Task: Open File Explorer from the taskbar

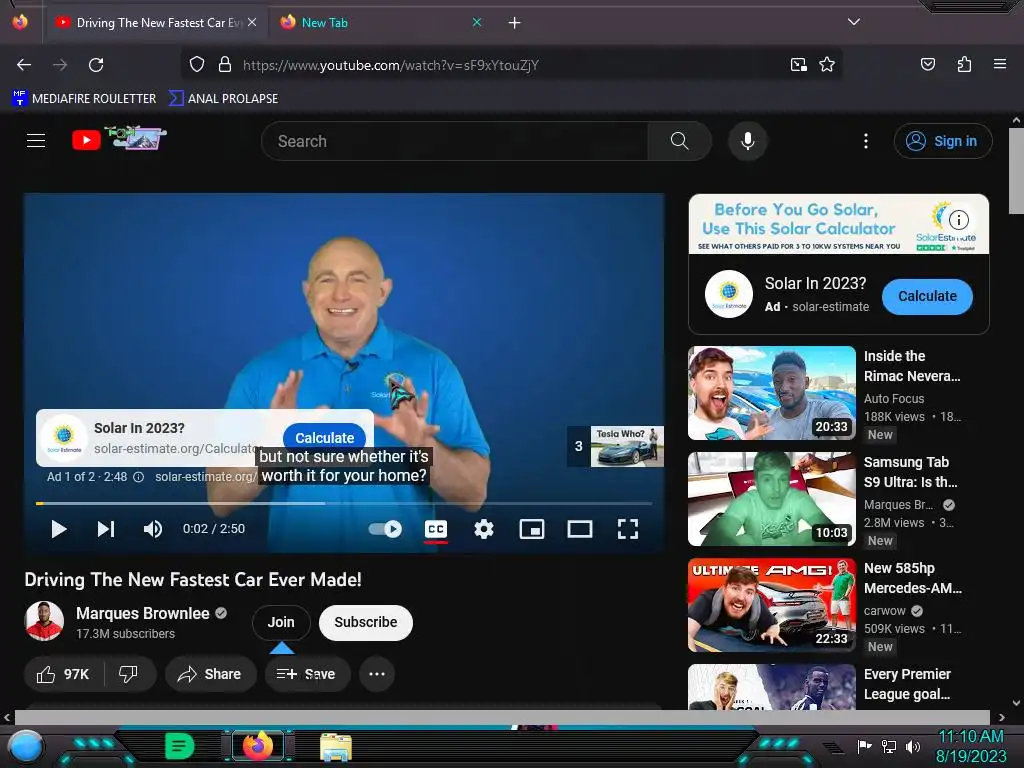Action: [x=336, y=747]
